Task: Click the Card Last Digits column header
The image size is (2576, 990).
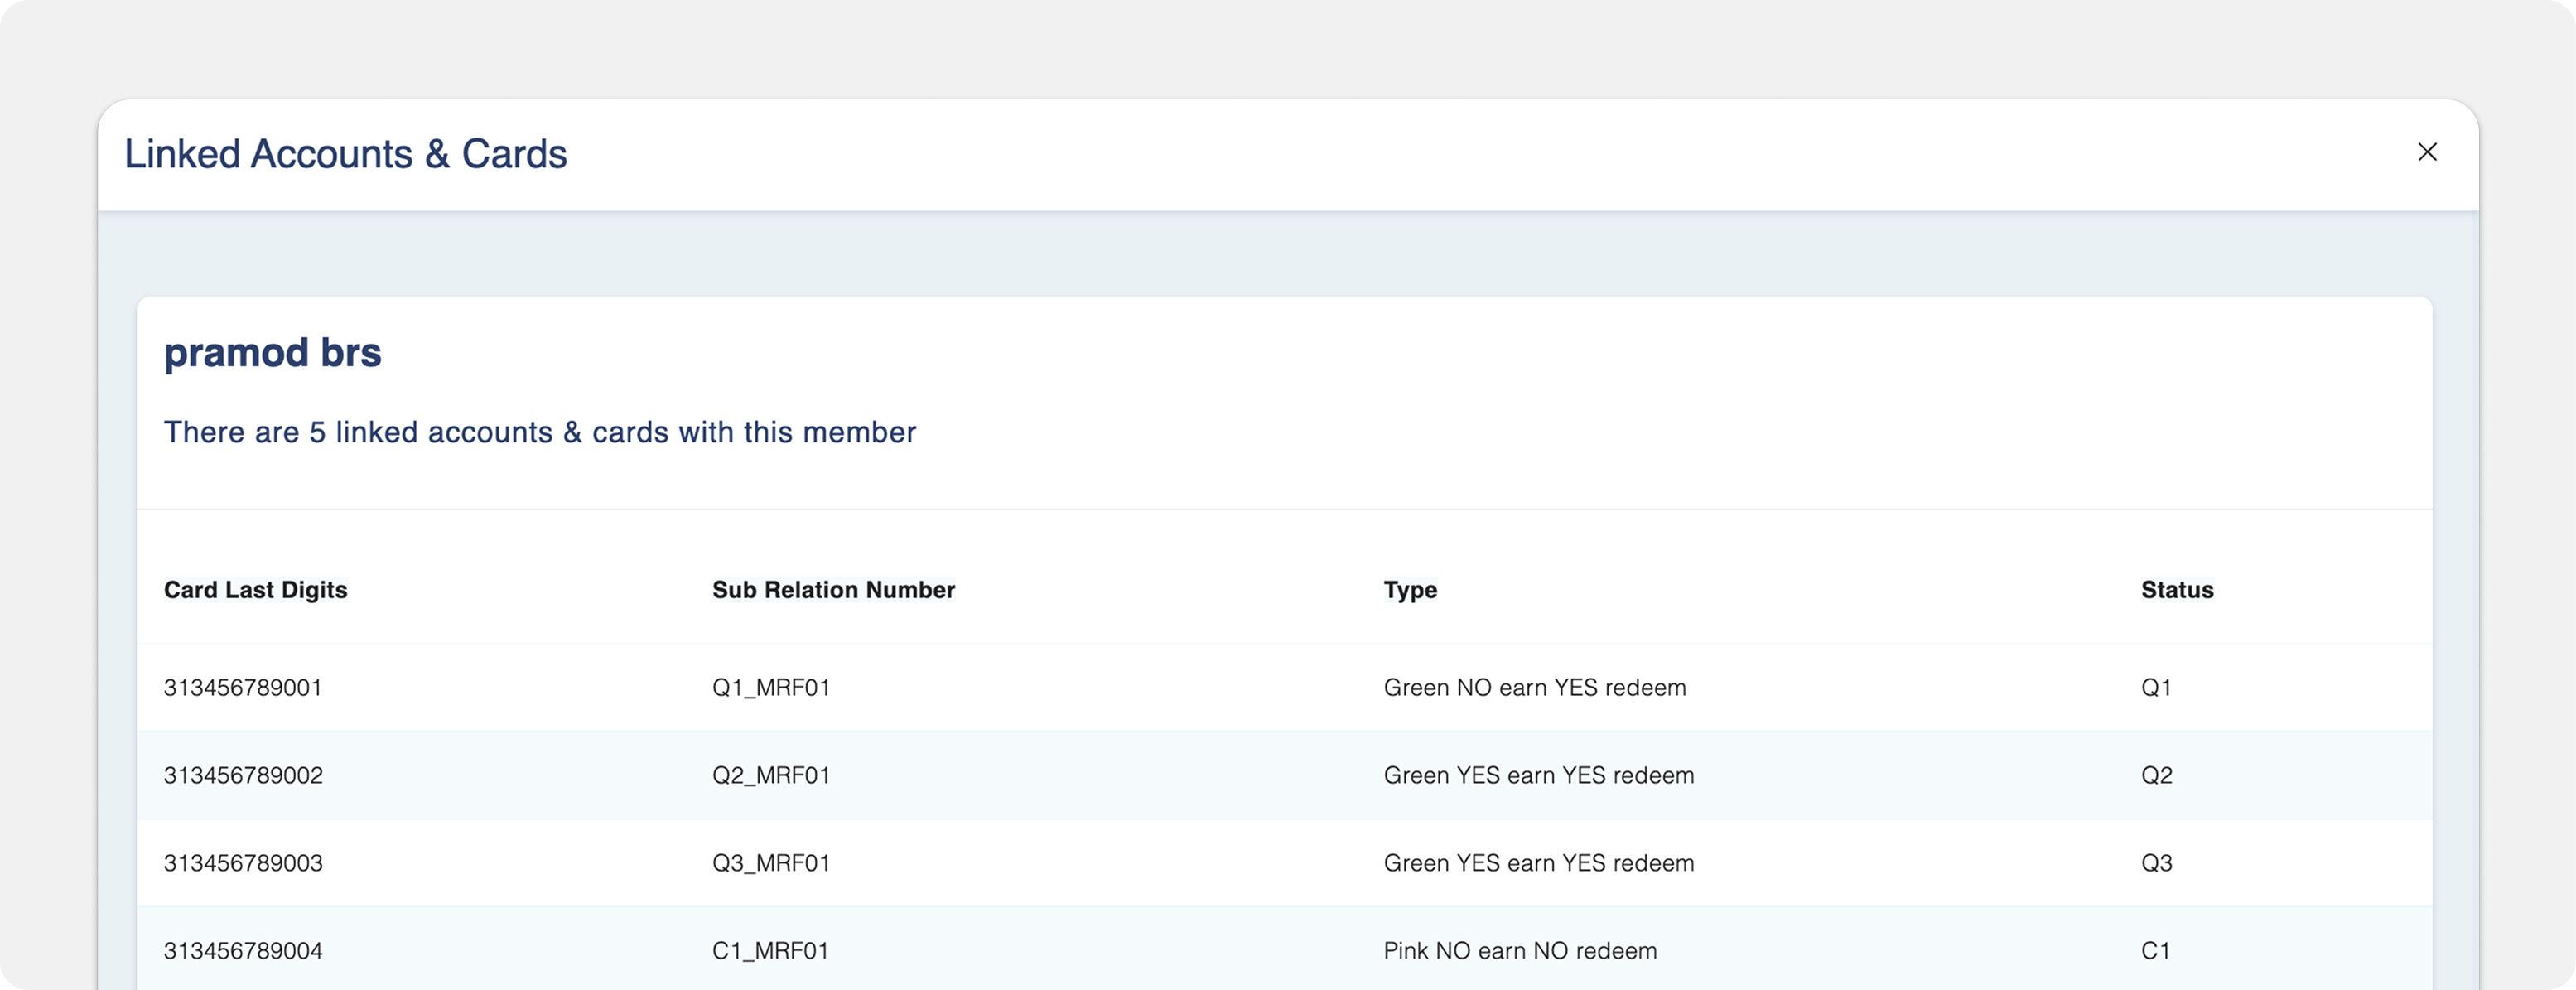Action: point(255,590)
